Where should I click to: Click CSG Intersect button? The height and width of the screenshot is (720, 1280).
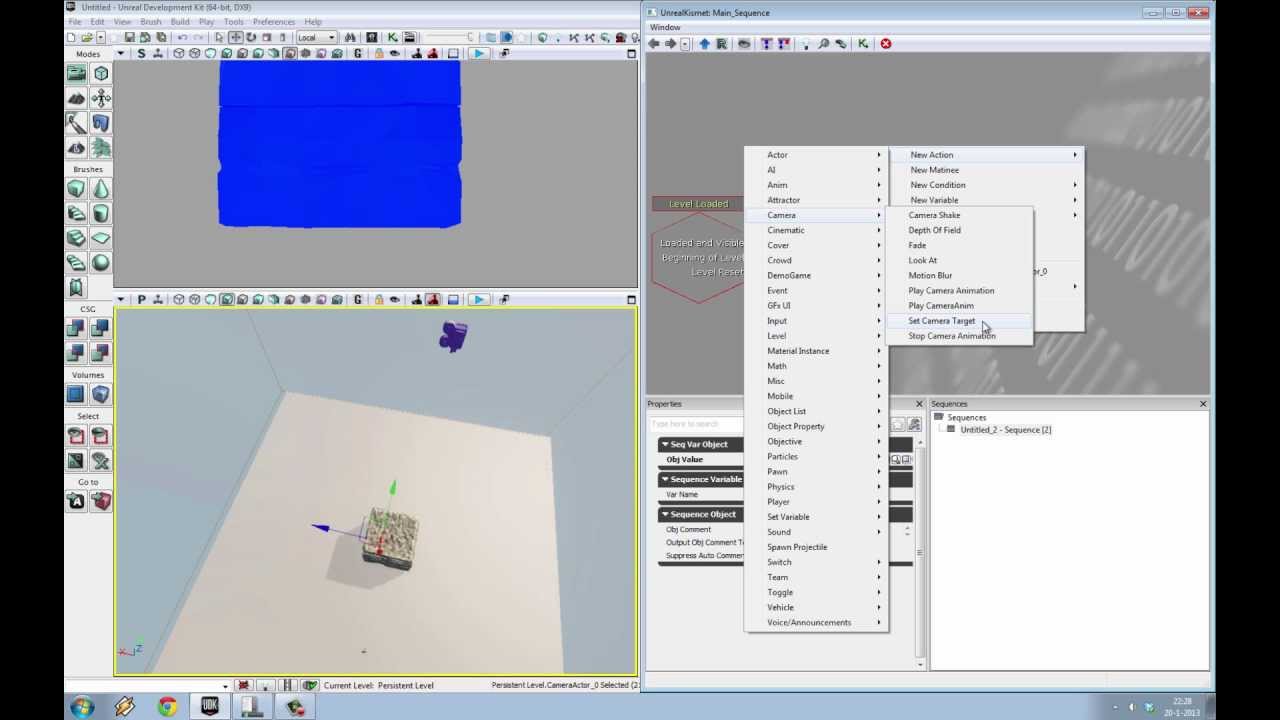76,353
